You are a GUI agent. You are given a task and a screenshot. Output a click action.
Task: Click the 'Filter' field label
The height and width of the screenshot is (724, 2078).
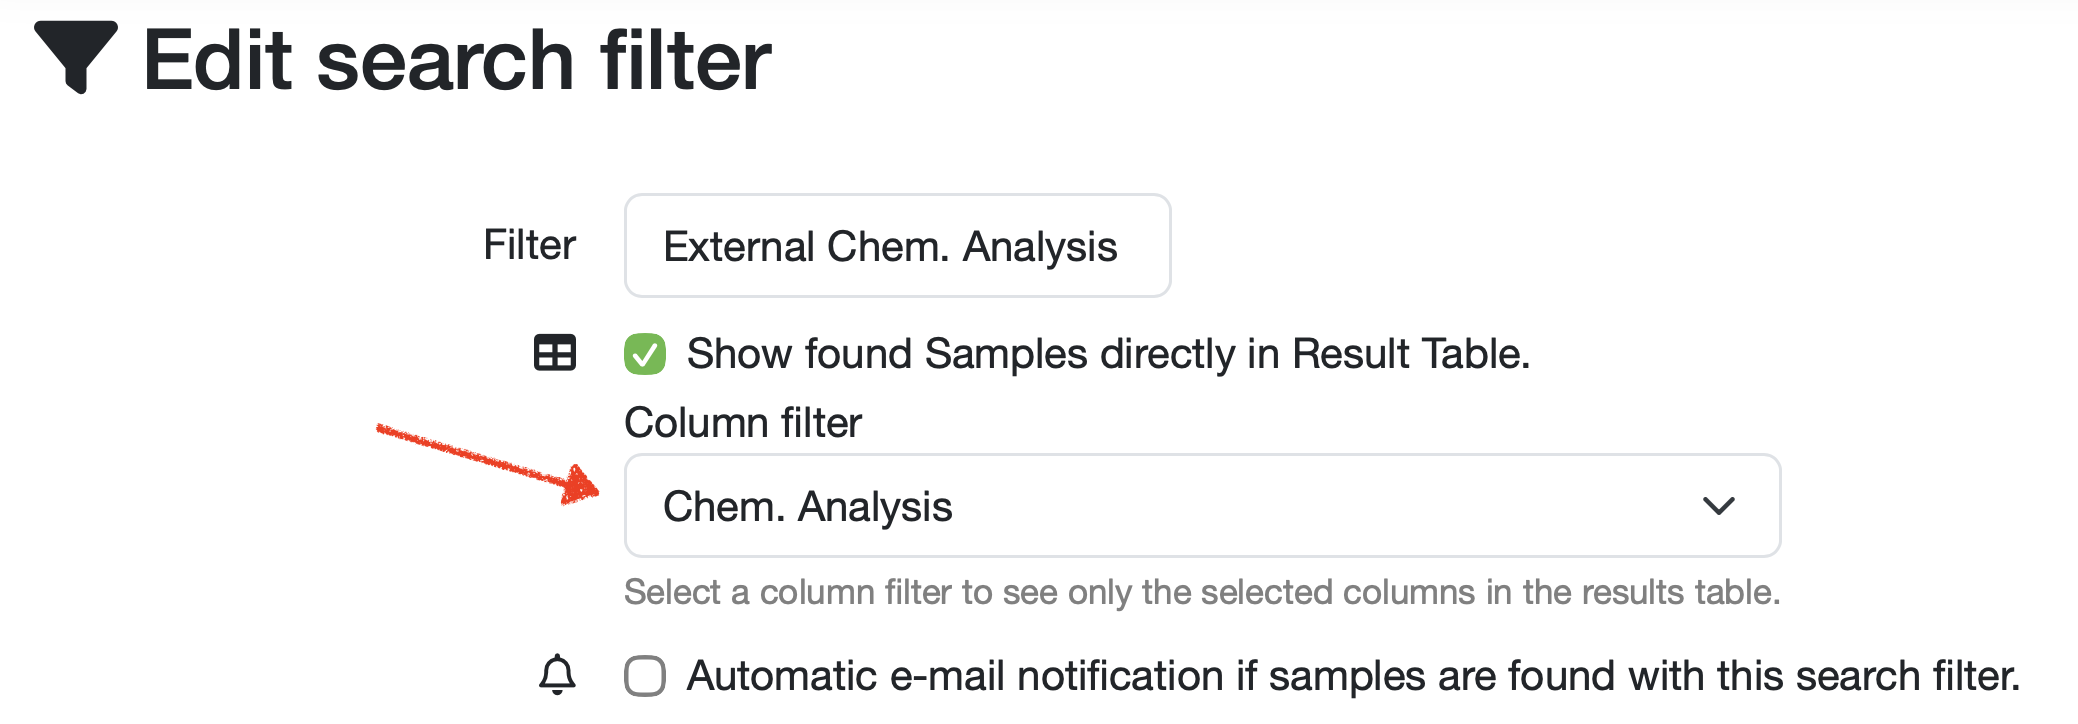pyautogui.click(x=529, y=245)
